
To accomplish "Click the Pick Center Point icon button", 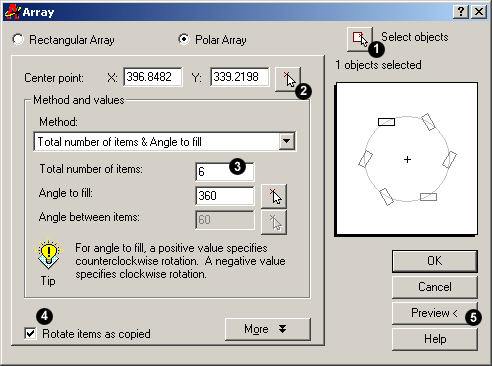I will click(288, 79).
